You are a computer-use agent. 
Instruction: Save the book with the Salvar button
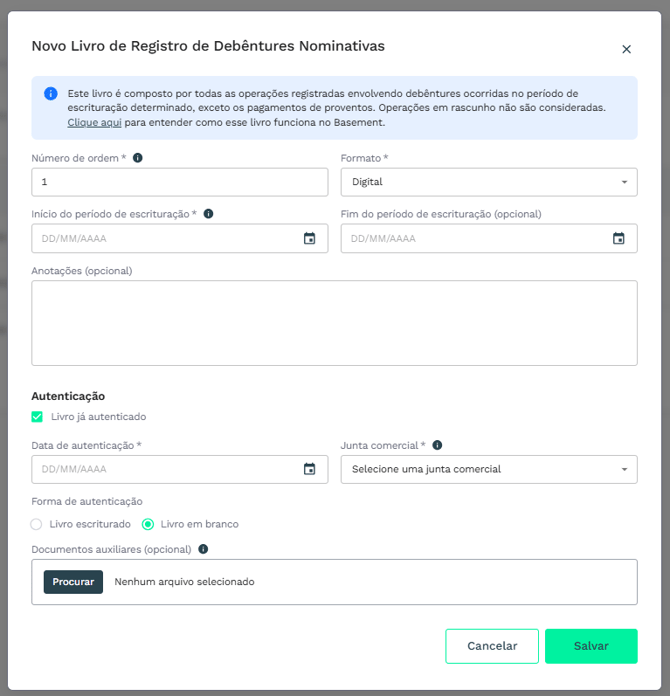(591, 646)
